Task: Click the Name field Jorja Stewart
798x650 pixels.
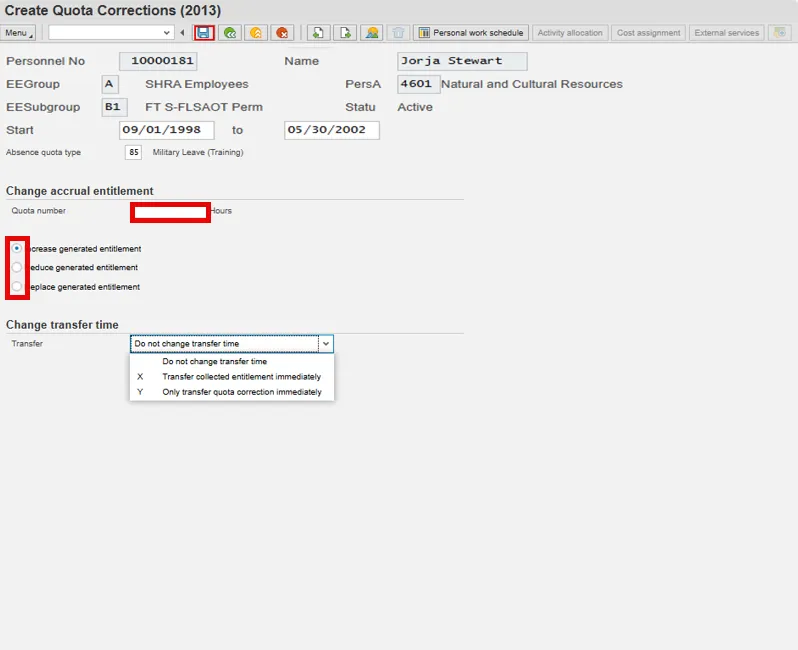Action: tap(462, 61)
